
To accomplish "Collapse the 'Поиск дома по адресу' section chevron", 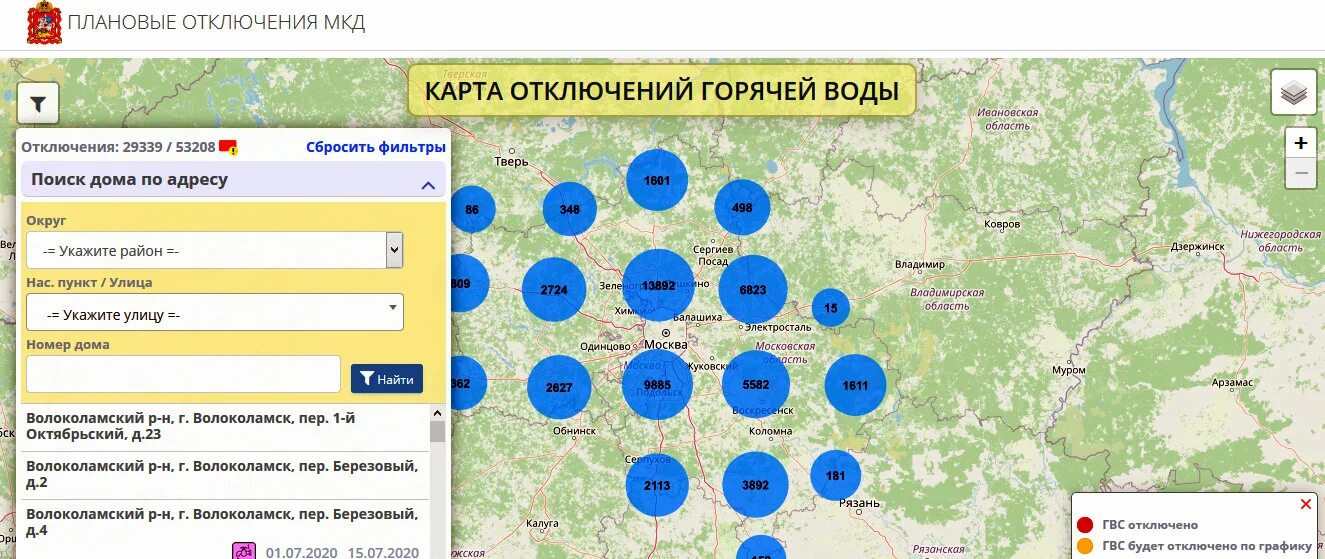I will coord(428,185).
